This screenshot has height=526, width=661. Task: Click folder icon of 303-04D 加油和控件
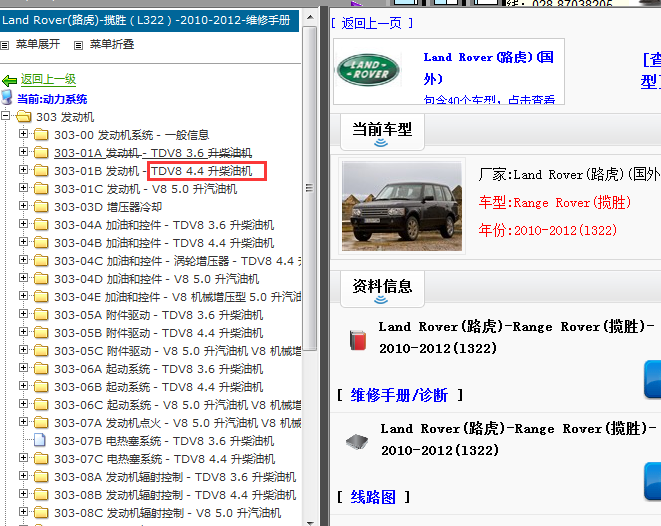point(41,279)
